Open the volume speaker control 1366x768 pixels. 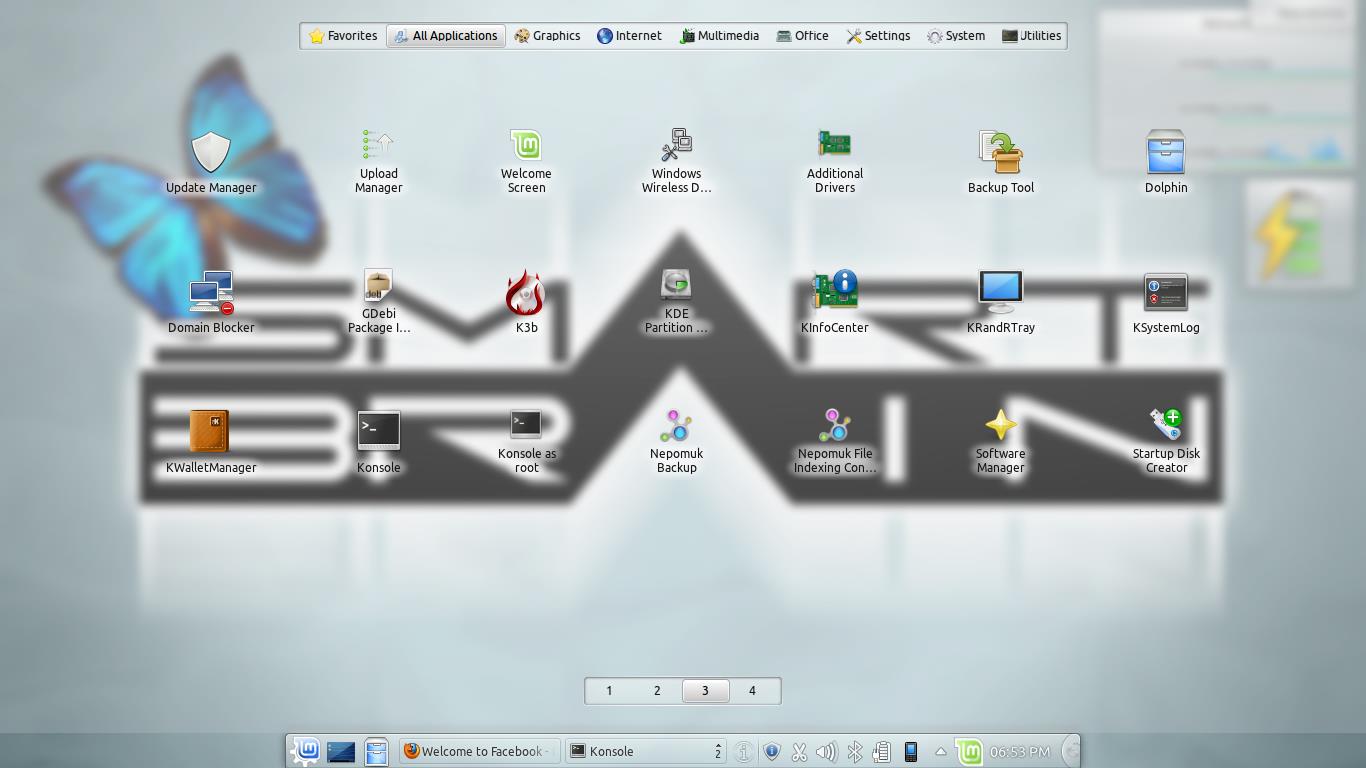point(826,751)
